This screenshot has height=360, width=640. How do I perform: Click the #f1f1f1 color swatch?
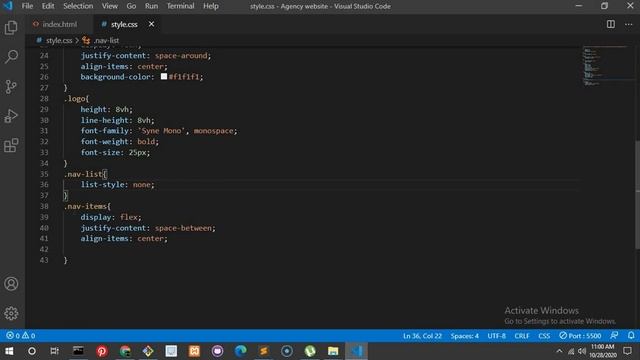pos(164,76)
